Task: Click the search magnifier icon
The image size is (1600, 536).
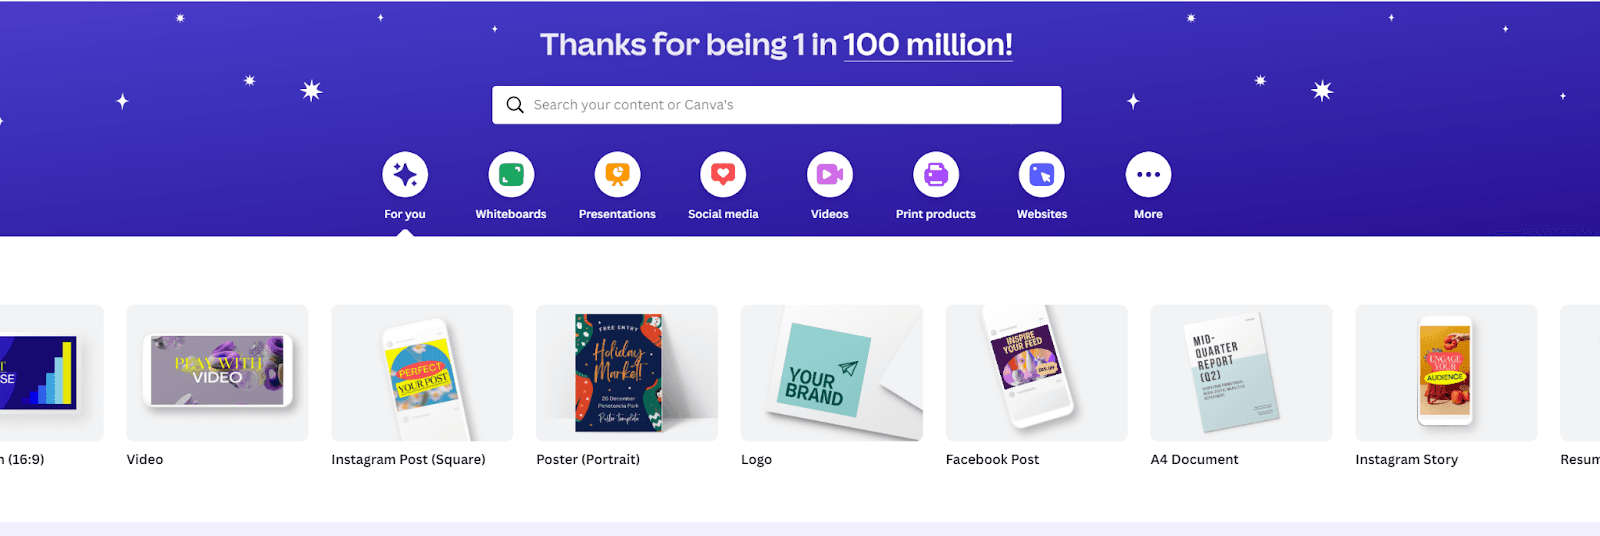Action: tap(515, 105)
